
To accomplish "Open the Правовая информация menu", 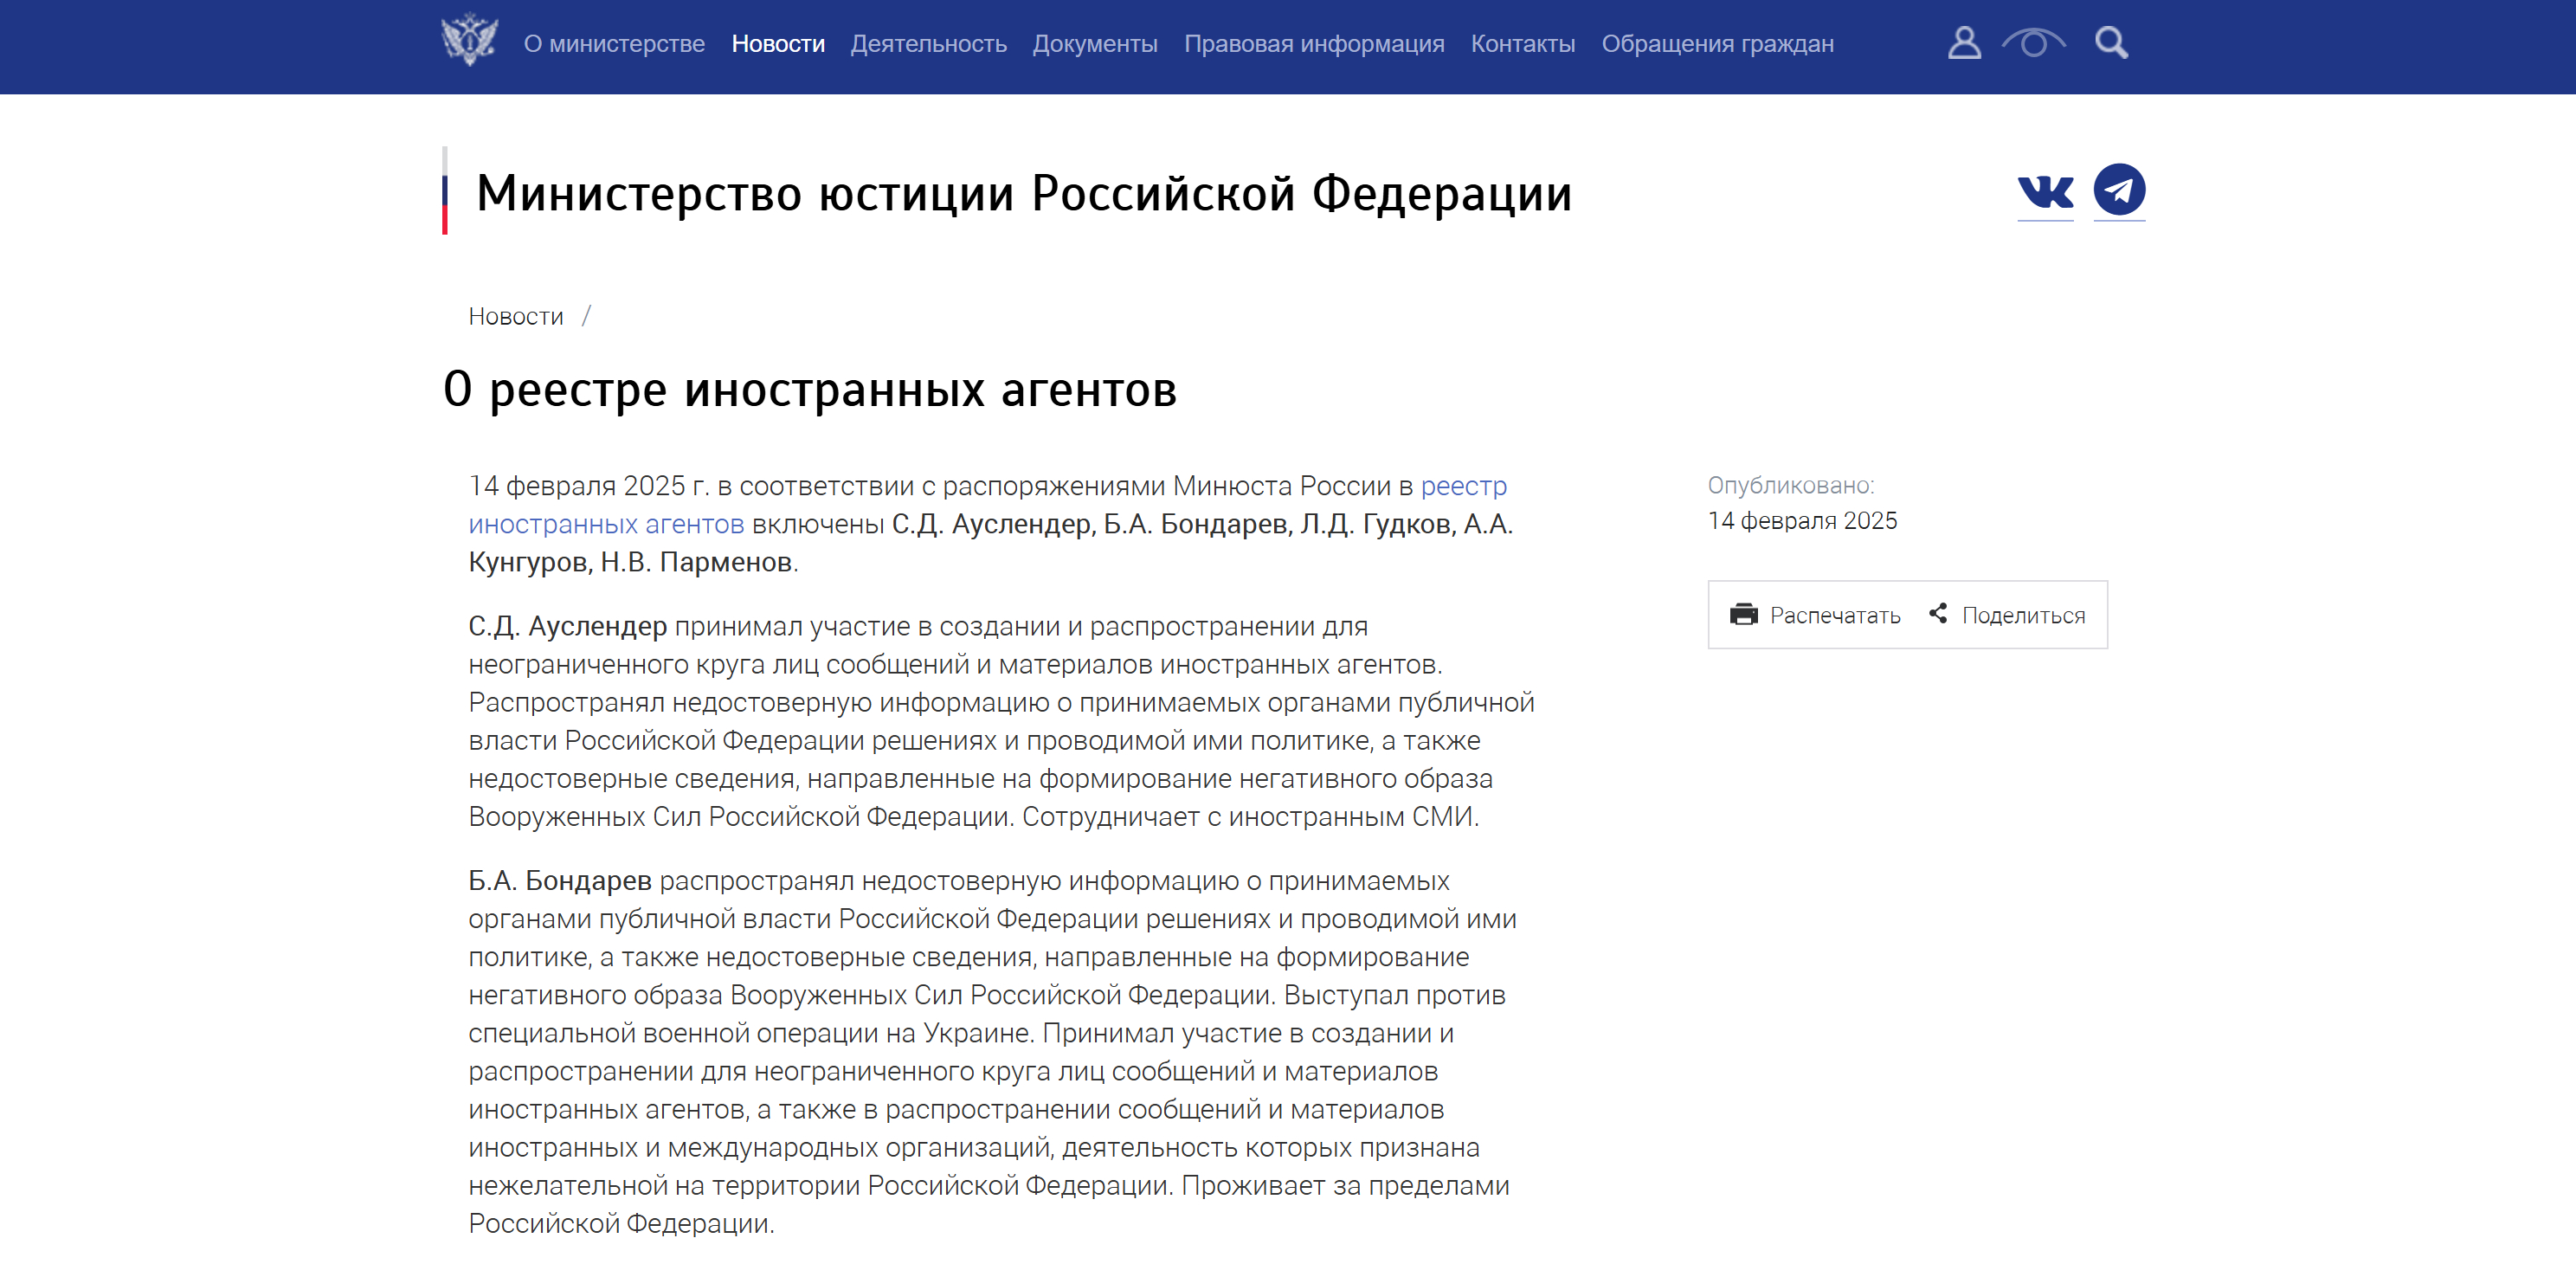I will point(1314,44).
